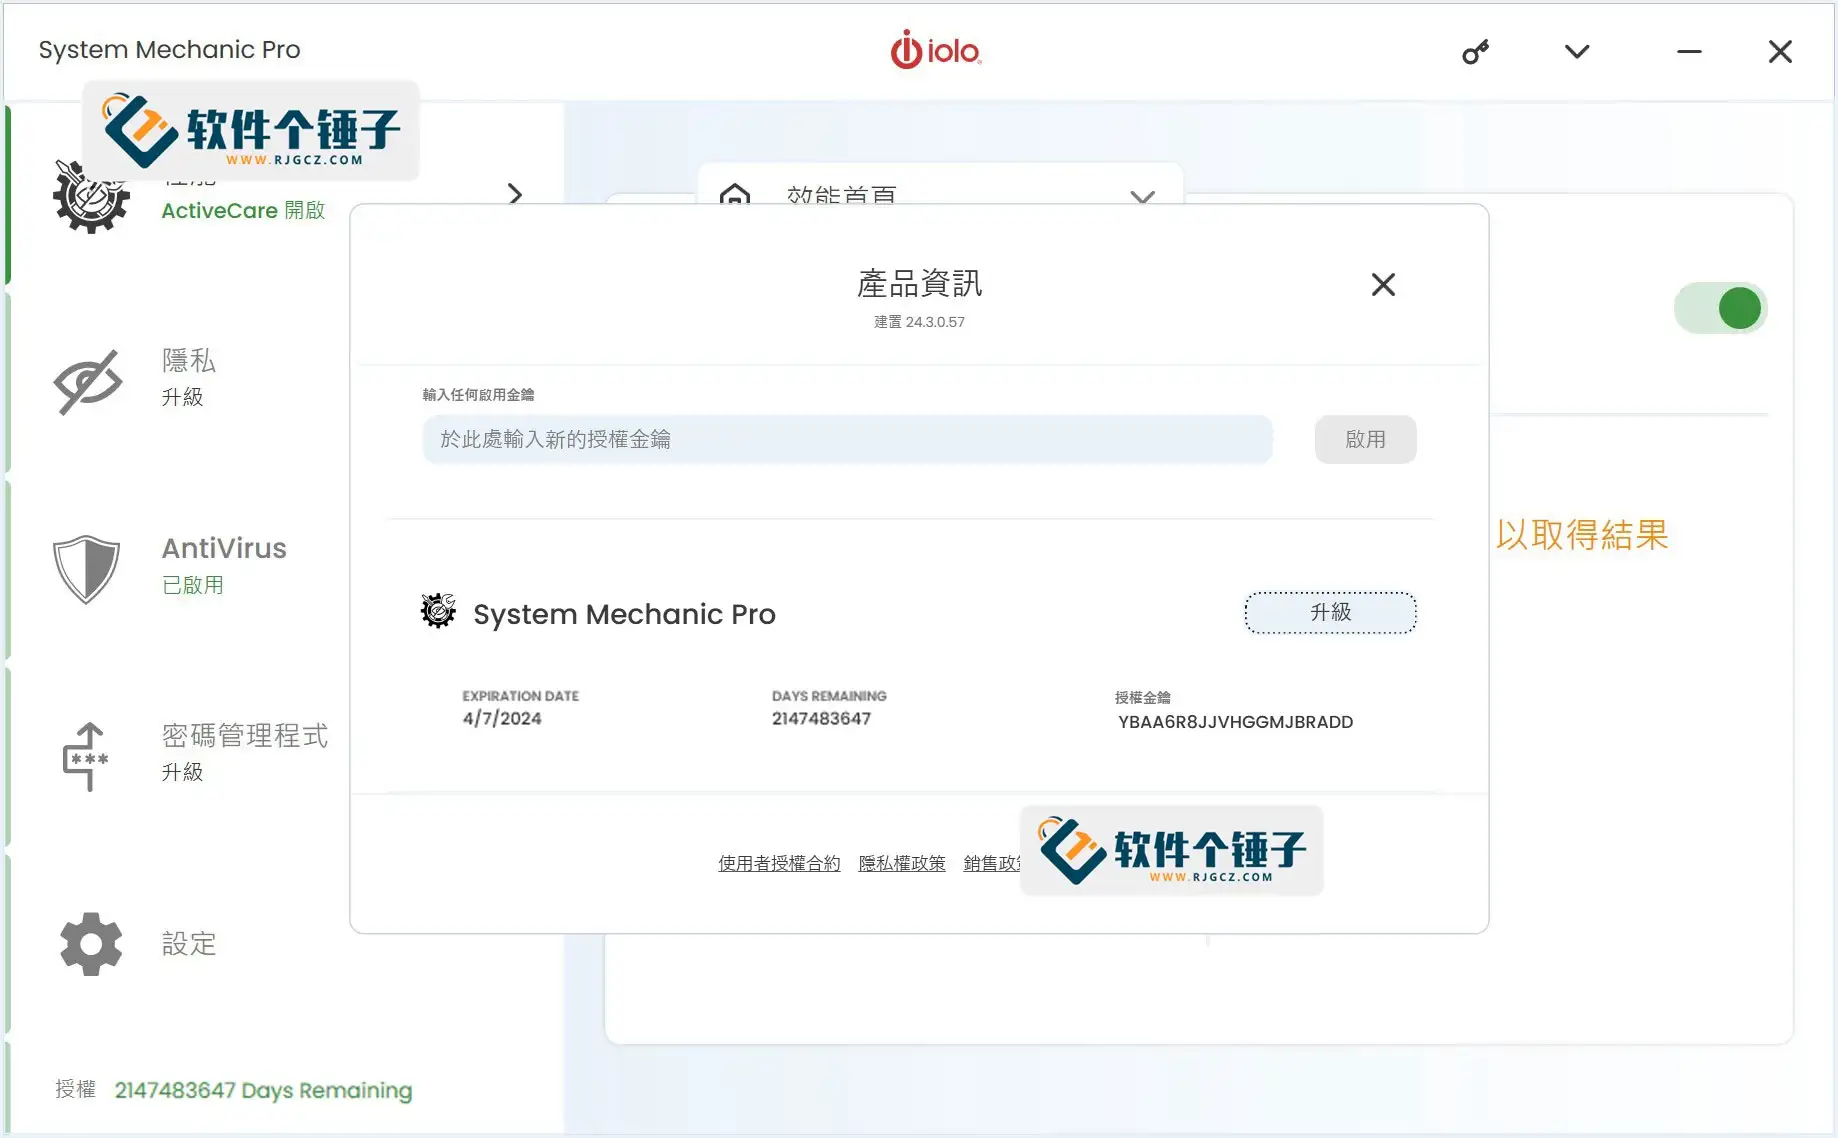Open the chevron dropdown in title bar
This screenshot has height=1138, width=1838.
[1576, 51]
